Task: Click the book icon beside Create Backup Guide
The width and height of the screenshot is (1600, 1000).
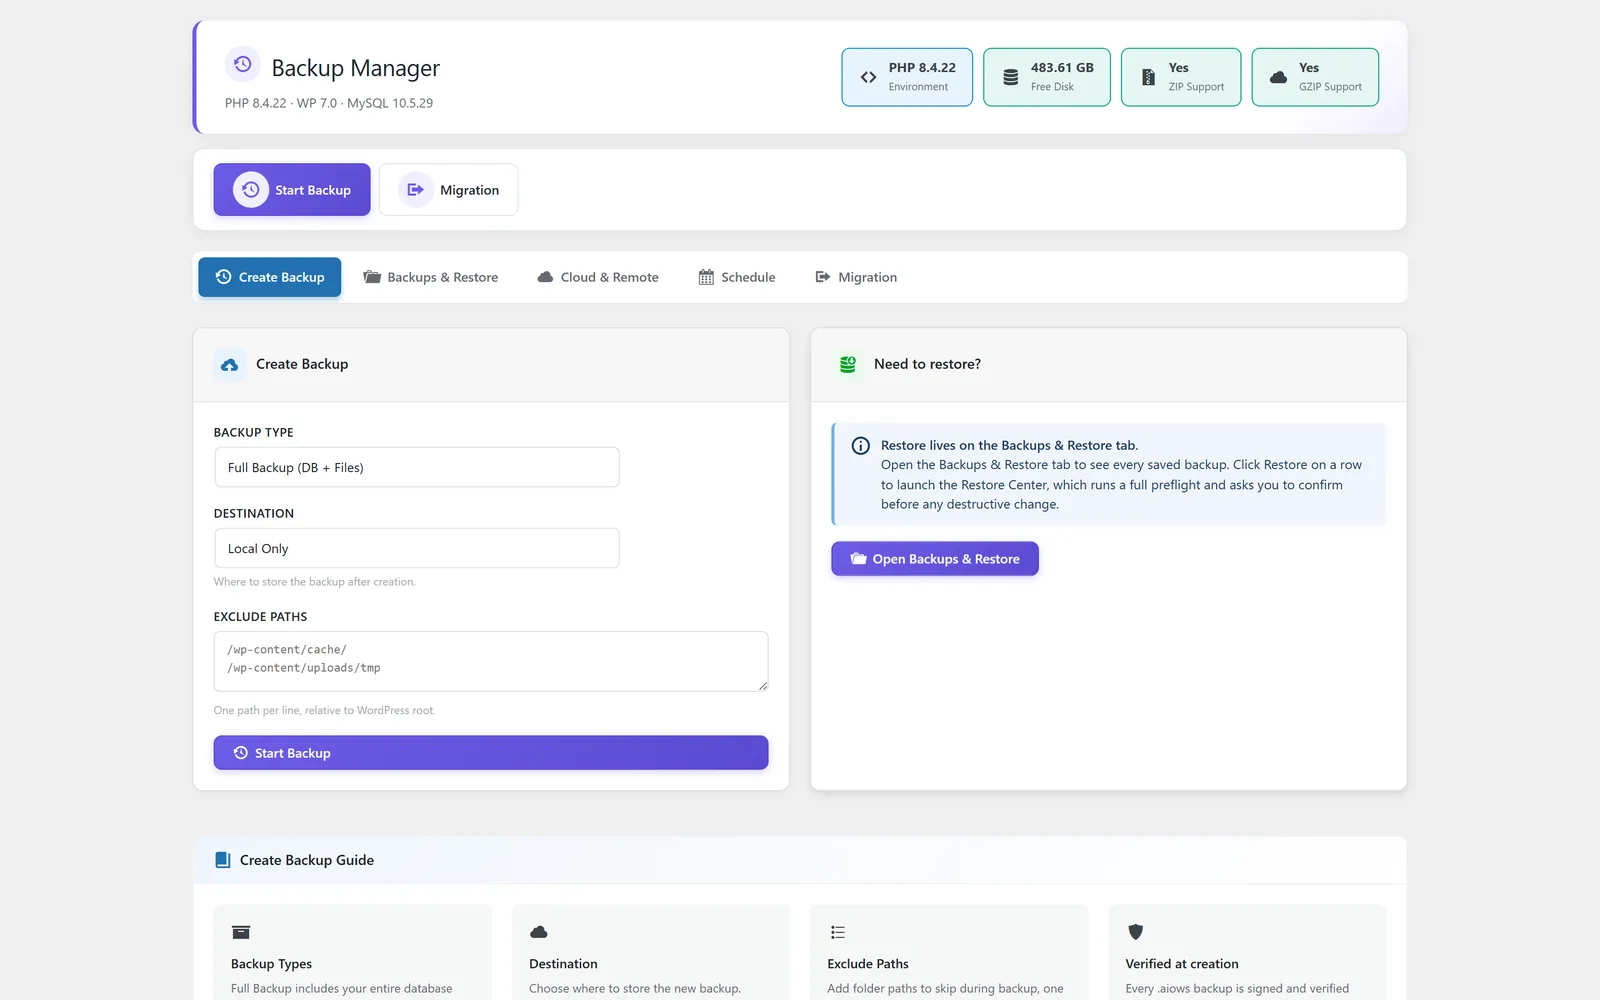Action: (x=222, y=860)
